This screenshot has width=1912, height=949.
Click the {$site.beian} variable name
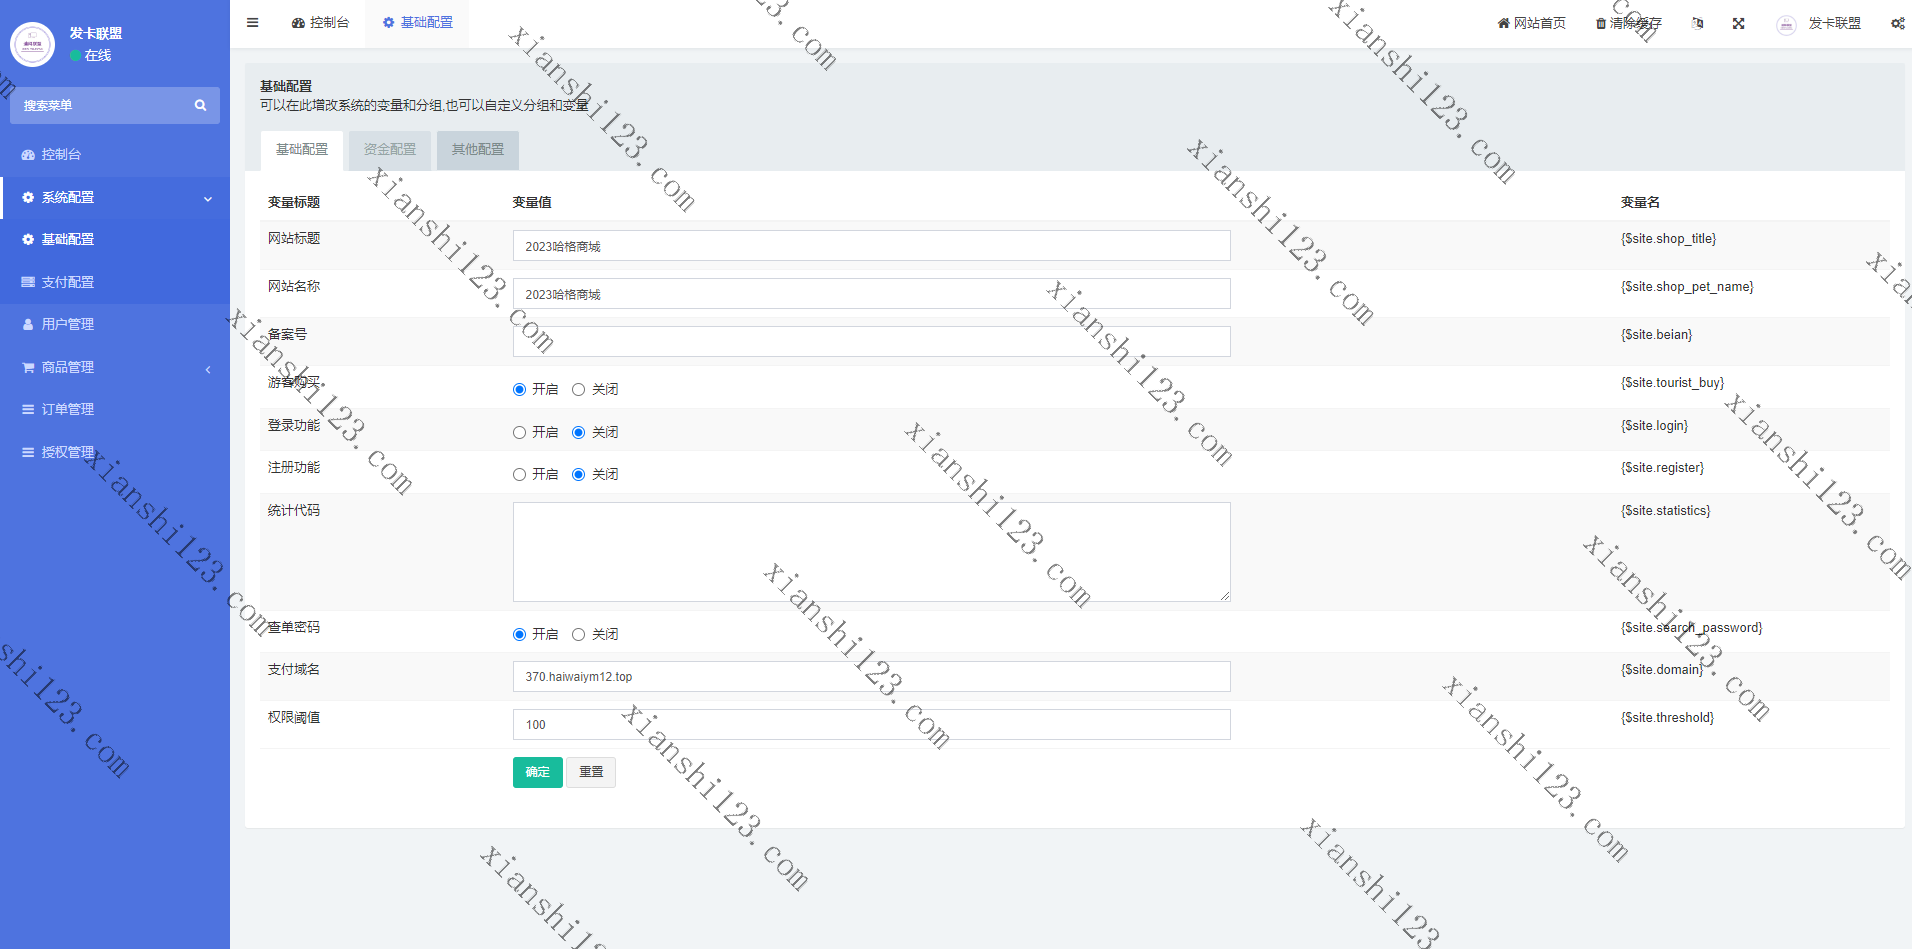(x=1656, y=335)
